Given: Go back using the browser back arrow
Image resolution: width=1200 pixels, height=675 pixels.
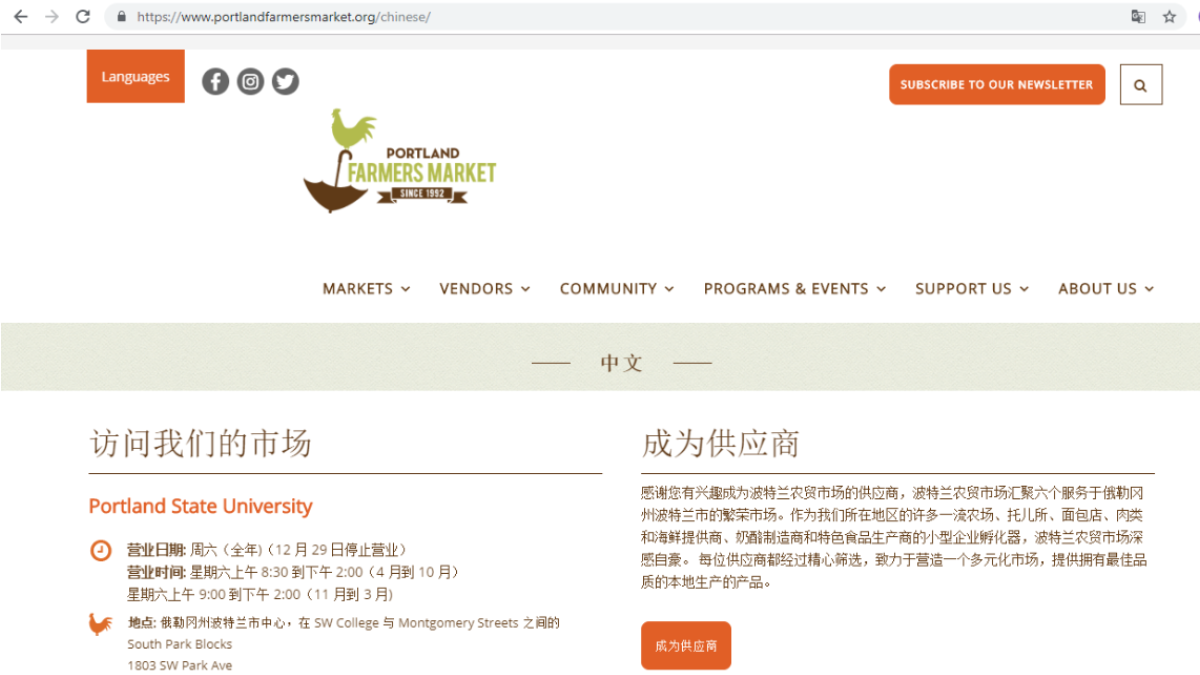Looking at the screenshot, I should pos(20,16).
